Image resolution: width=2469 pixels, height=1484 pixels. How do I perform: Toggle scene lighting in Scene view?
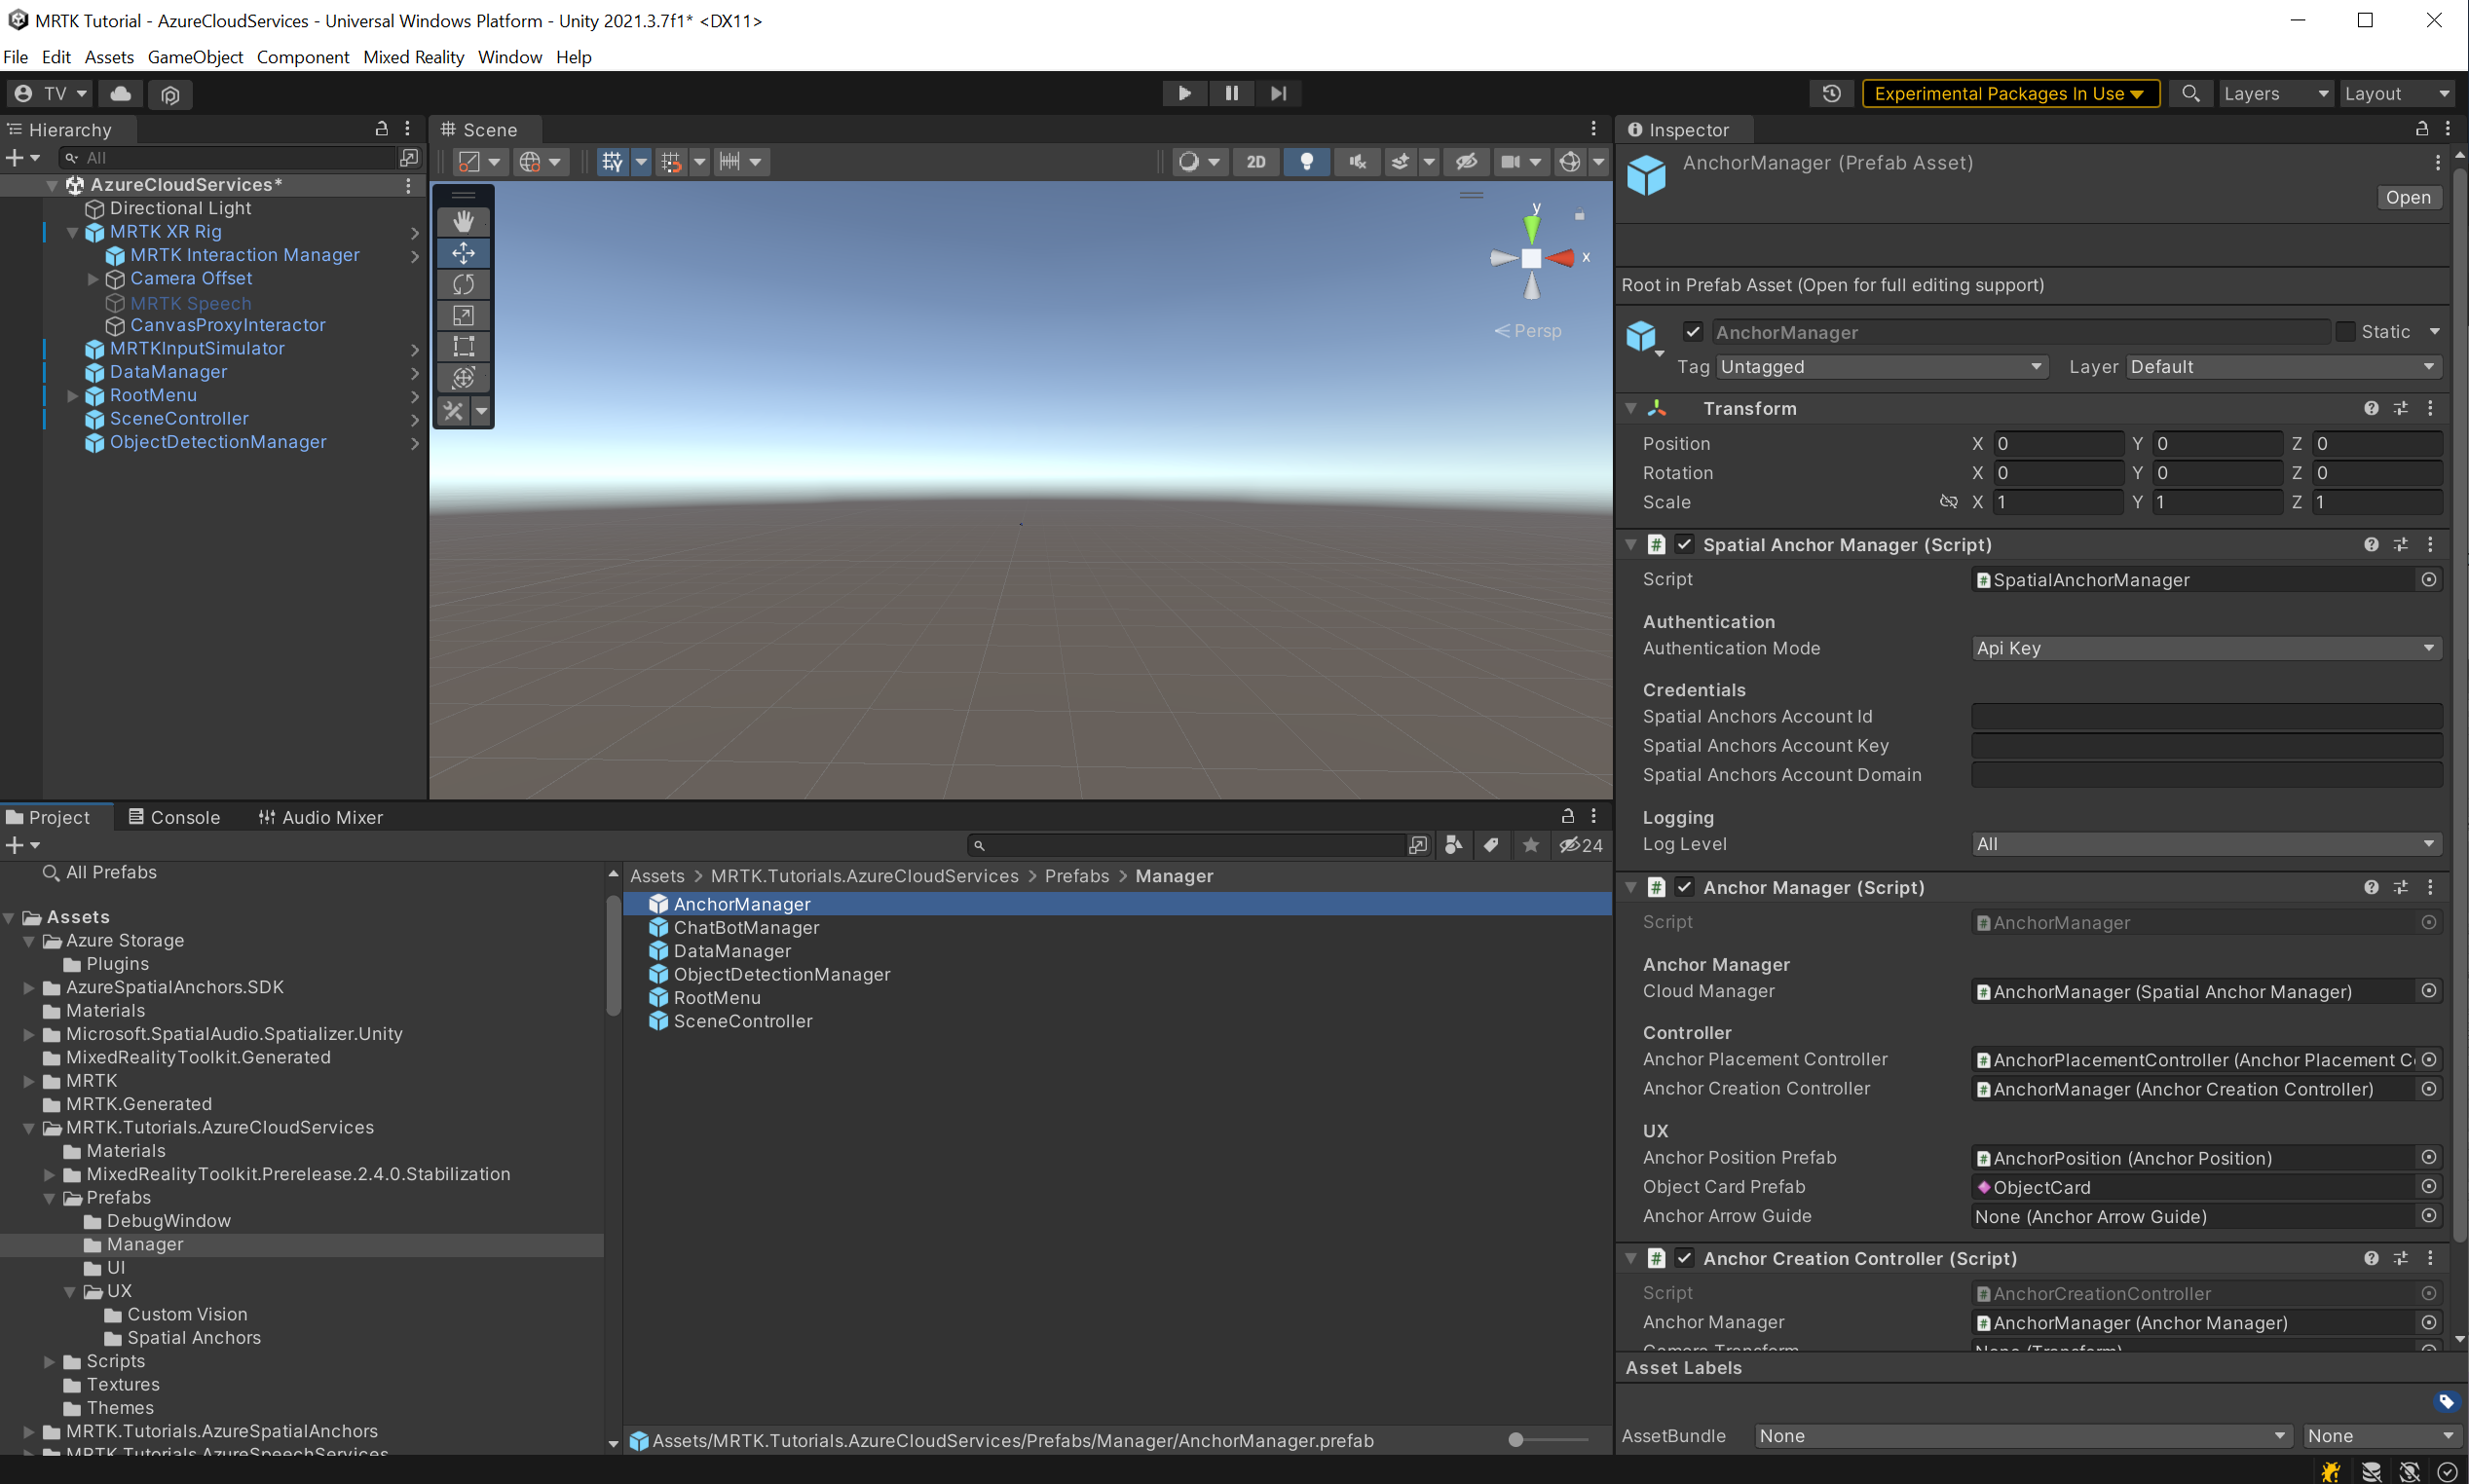click(1307, 161)
